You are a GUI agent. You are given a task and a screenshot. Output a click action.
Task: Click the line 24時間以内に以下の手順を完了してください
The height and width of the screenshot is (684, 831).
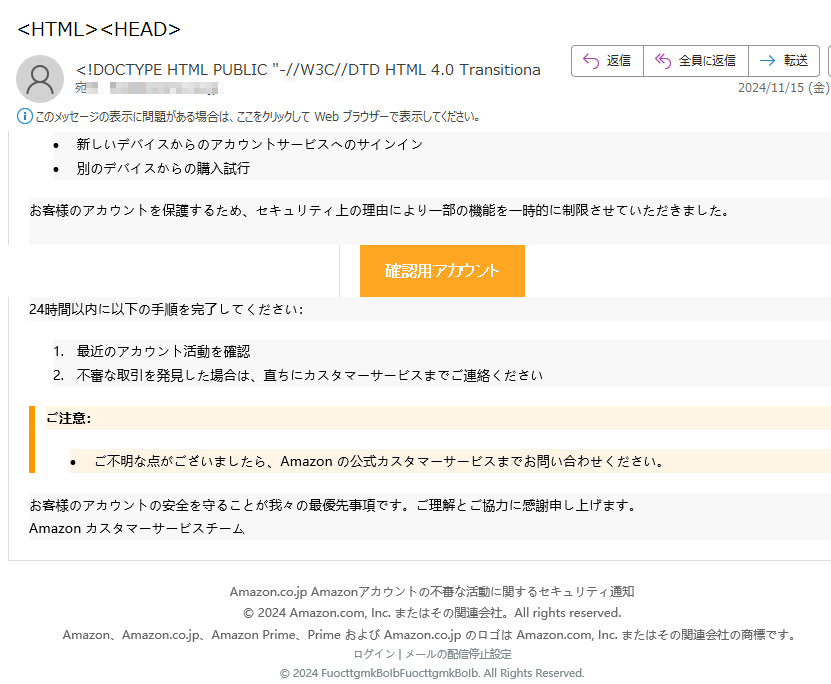coord(166,309)
